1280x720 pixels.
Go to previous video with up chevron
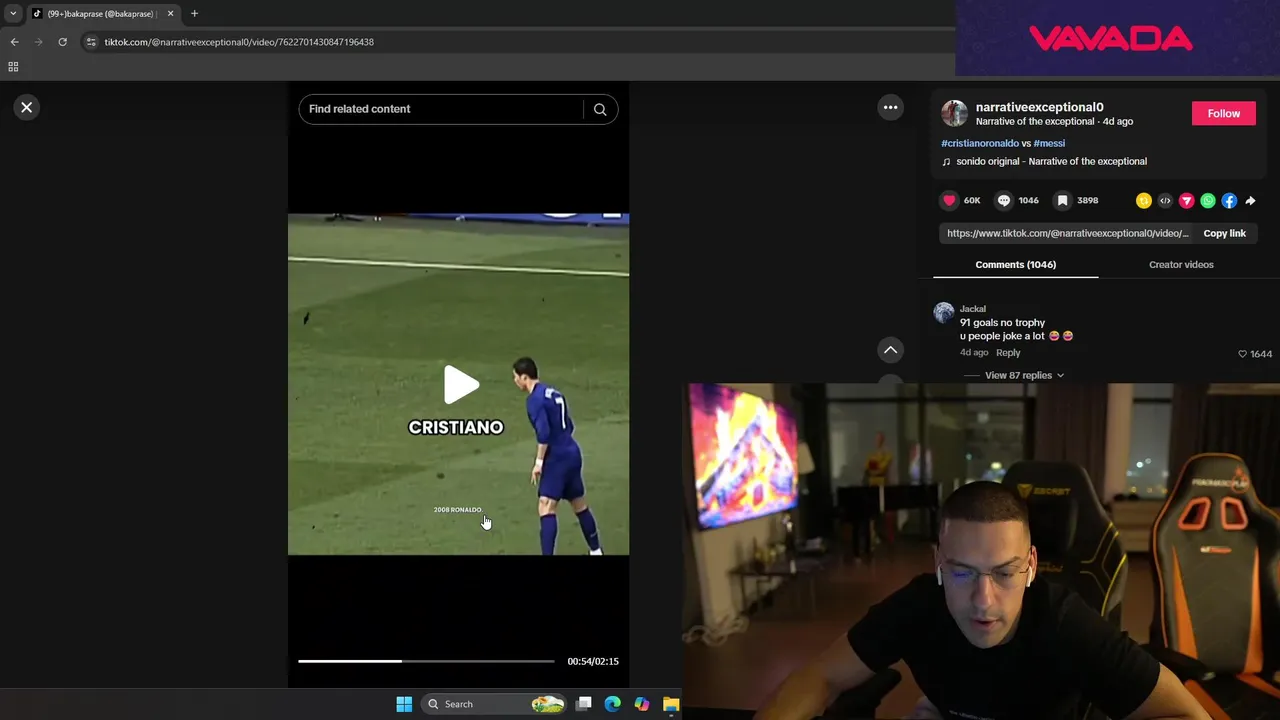(x=890, y=350)
